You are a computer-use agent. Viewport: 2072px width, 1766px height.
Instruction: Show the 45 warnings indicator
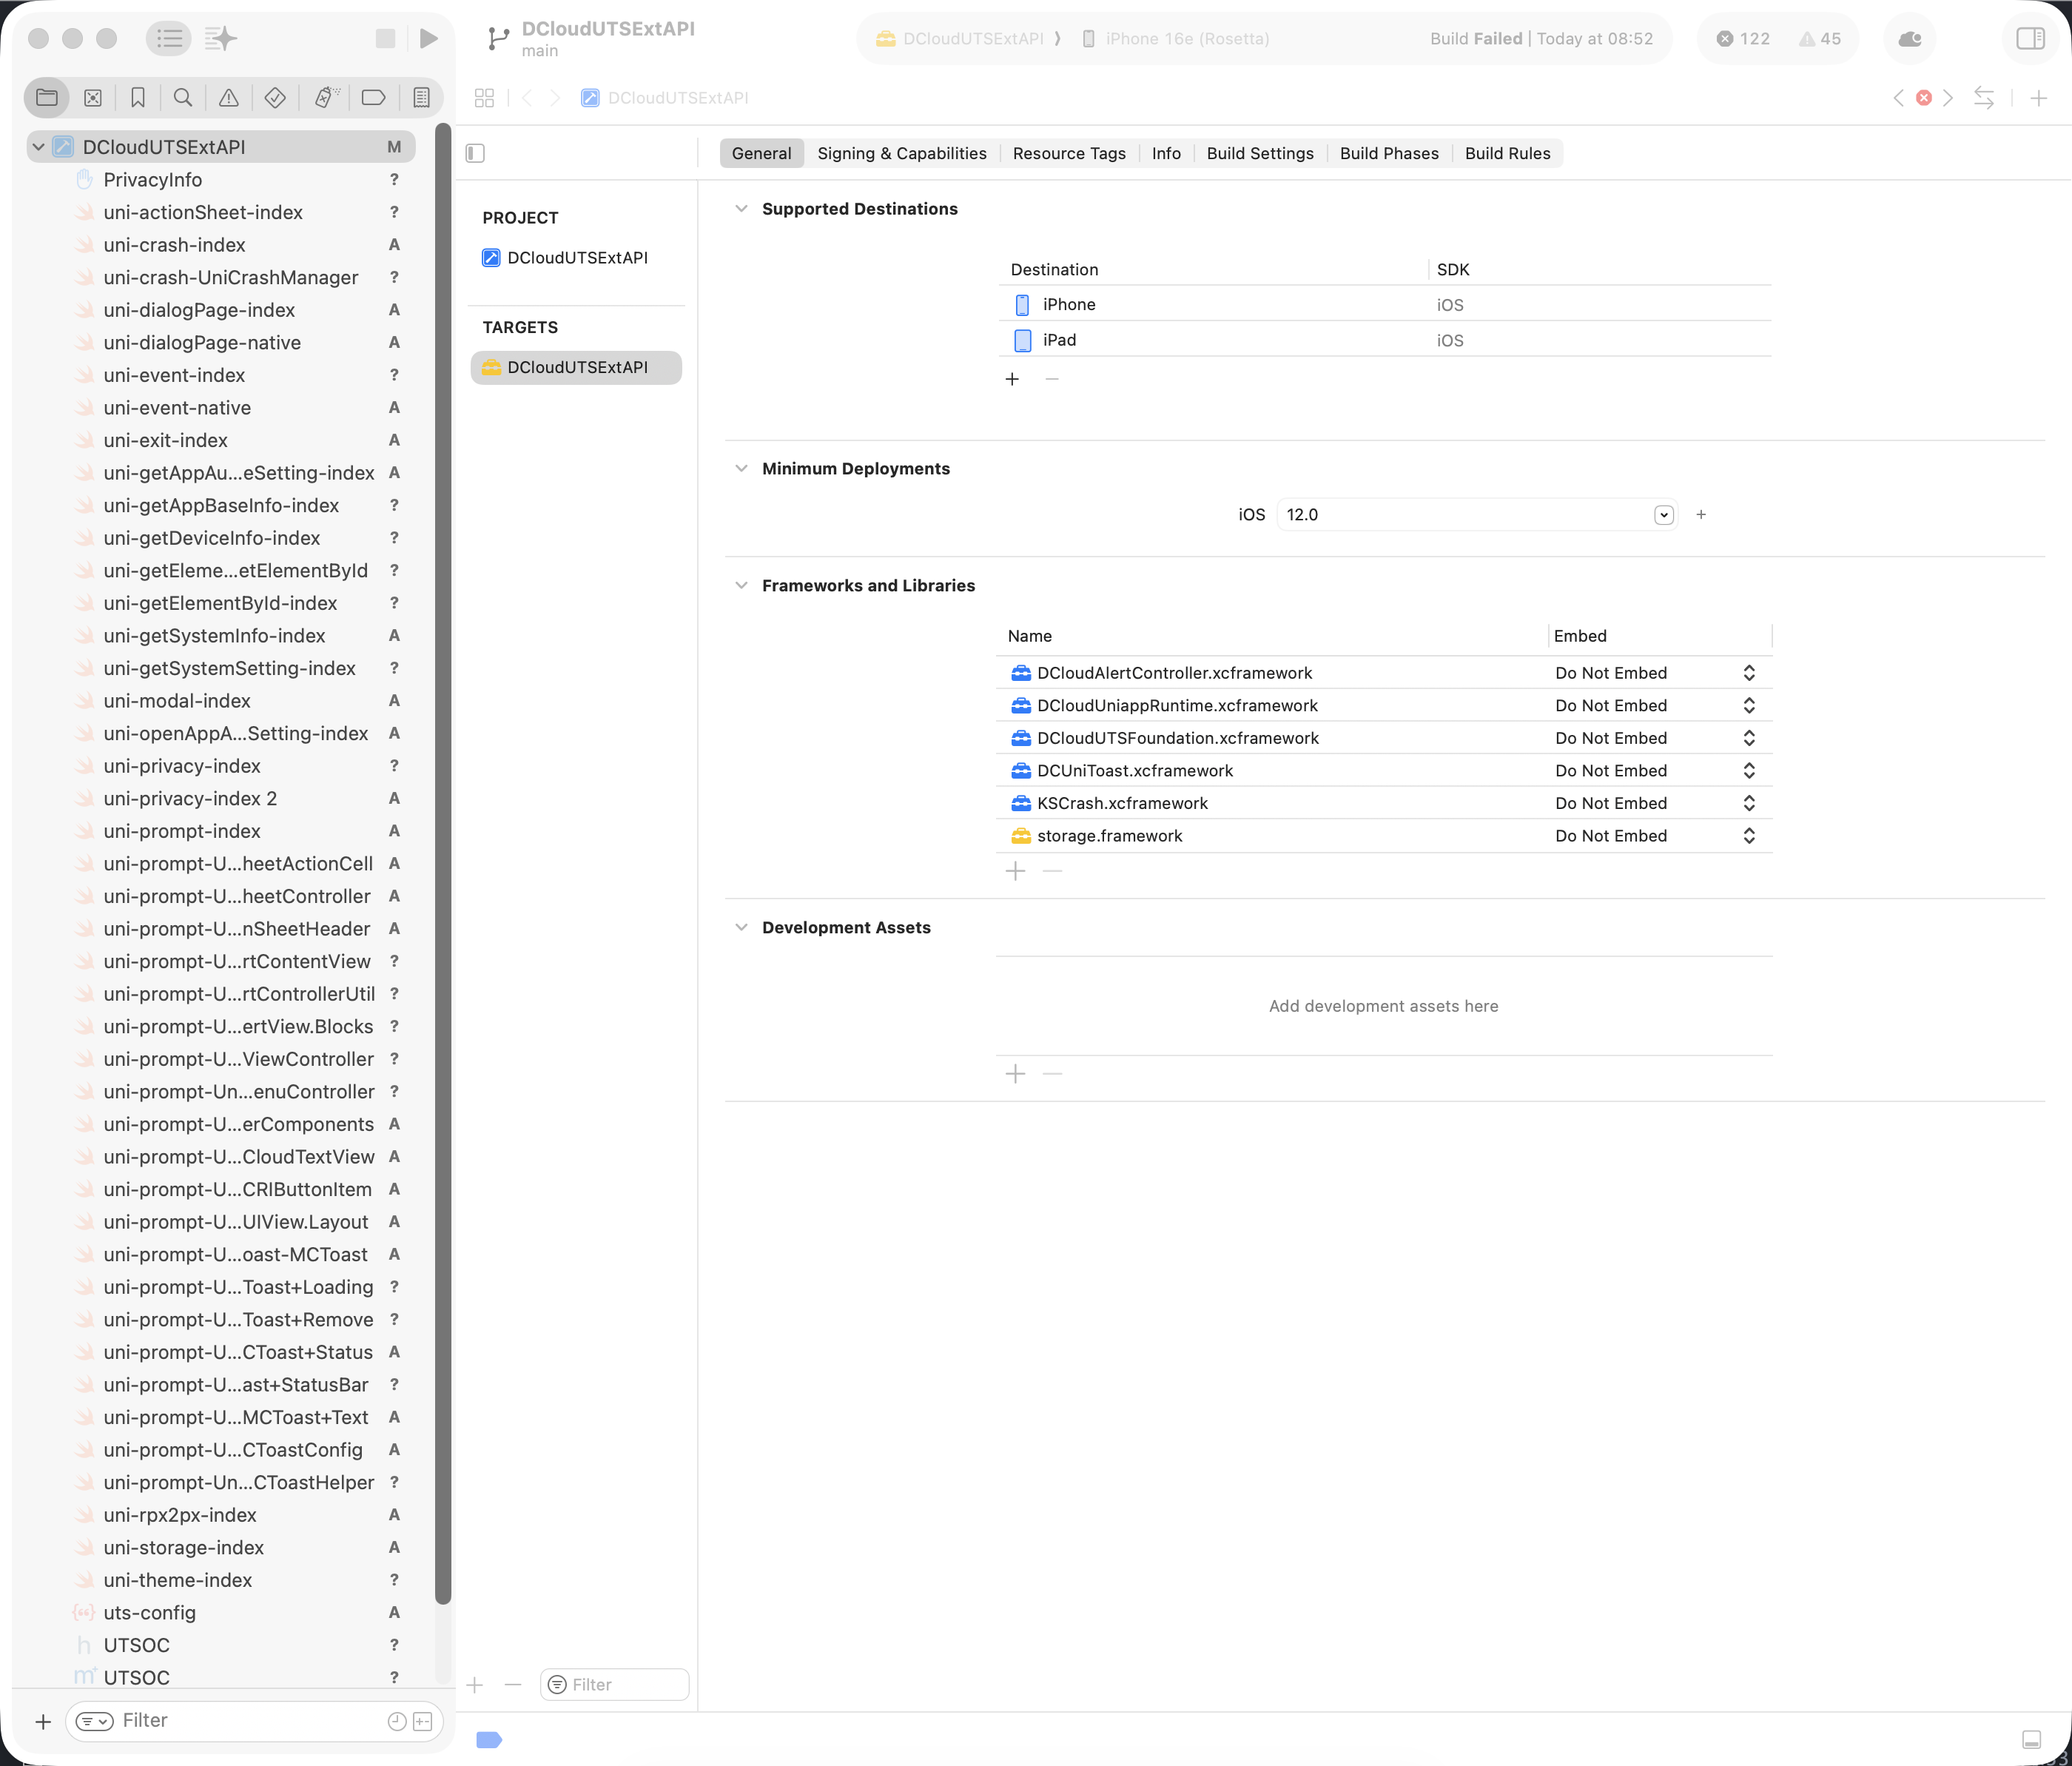click(x=1820, y=38)
